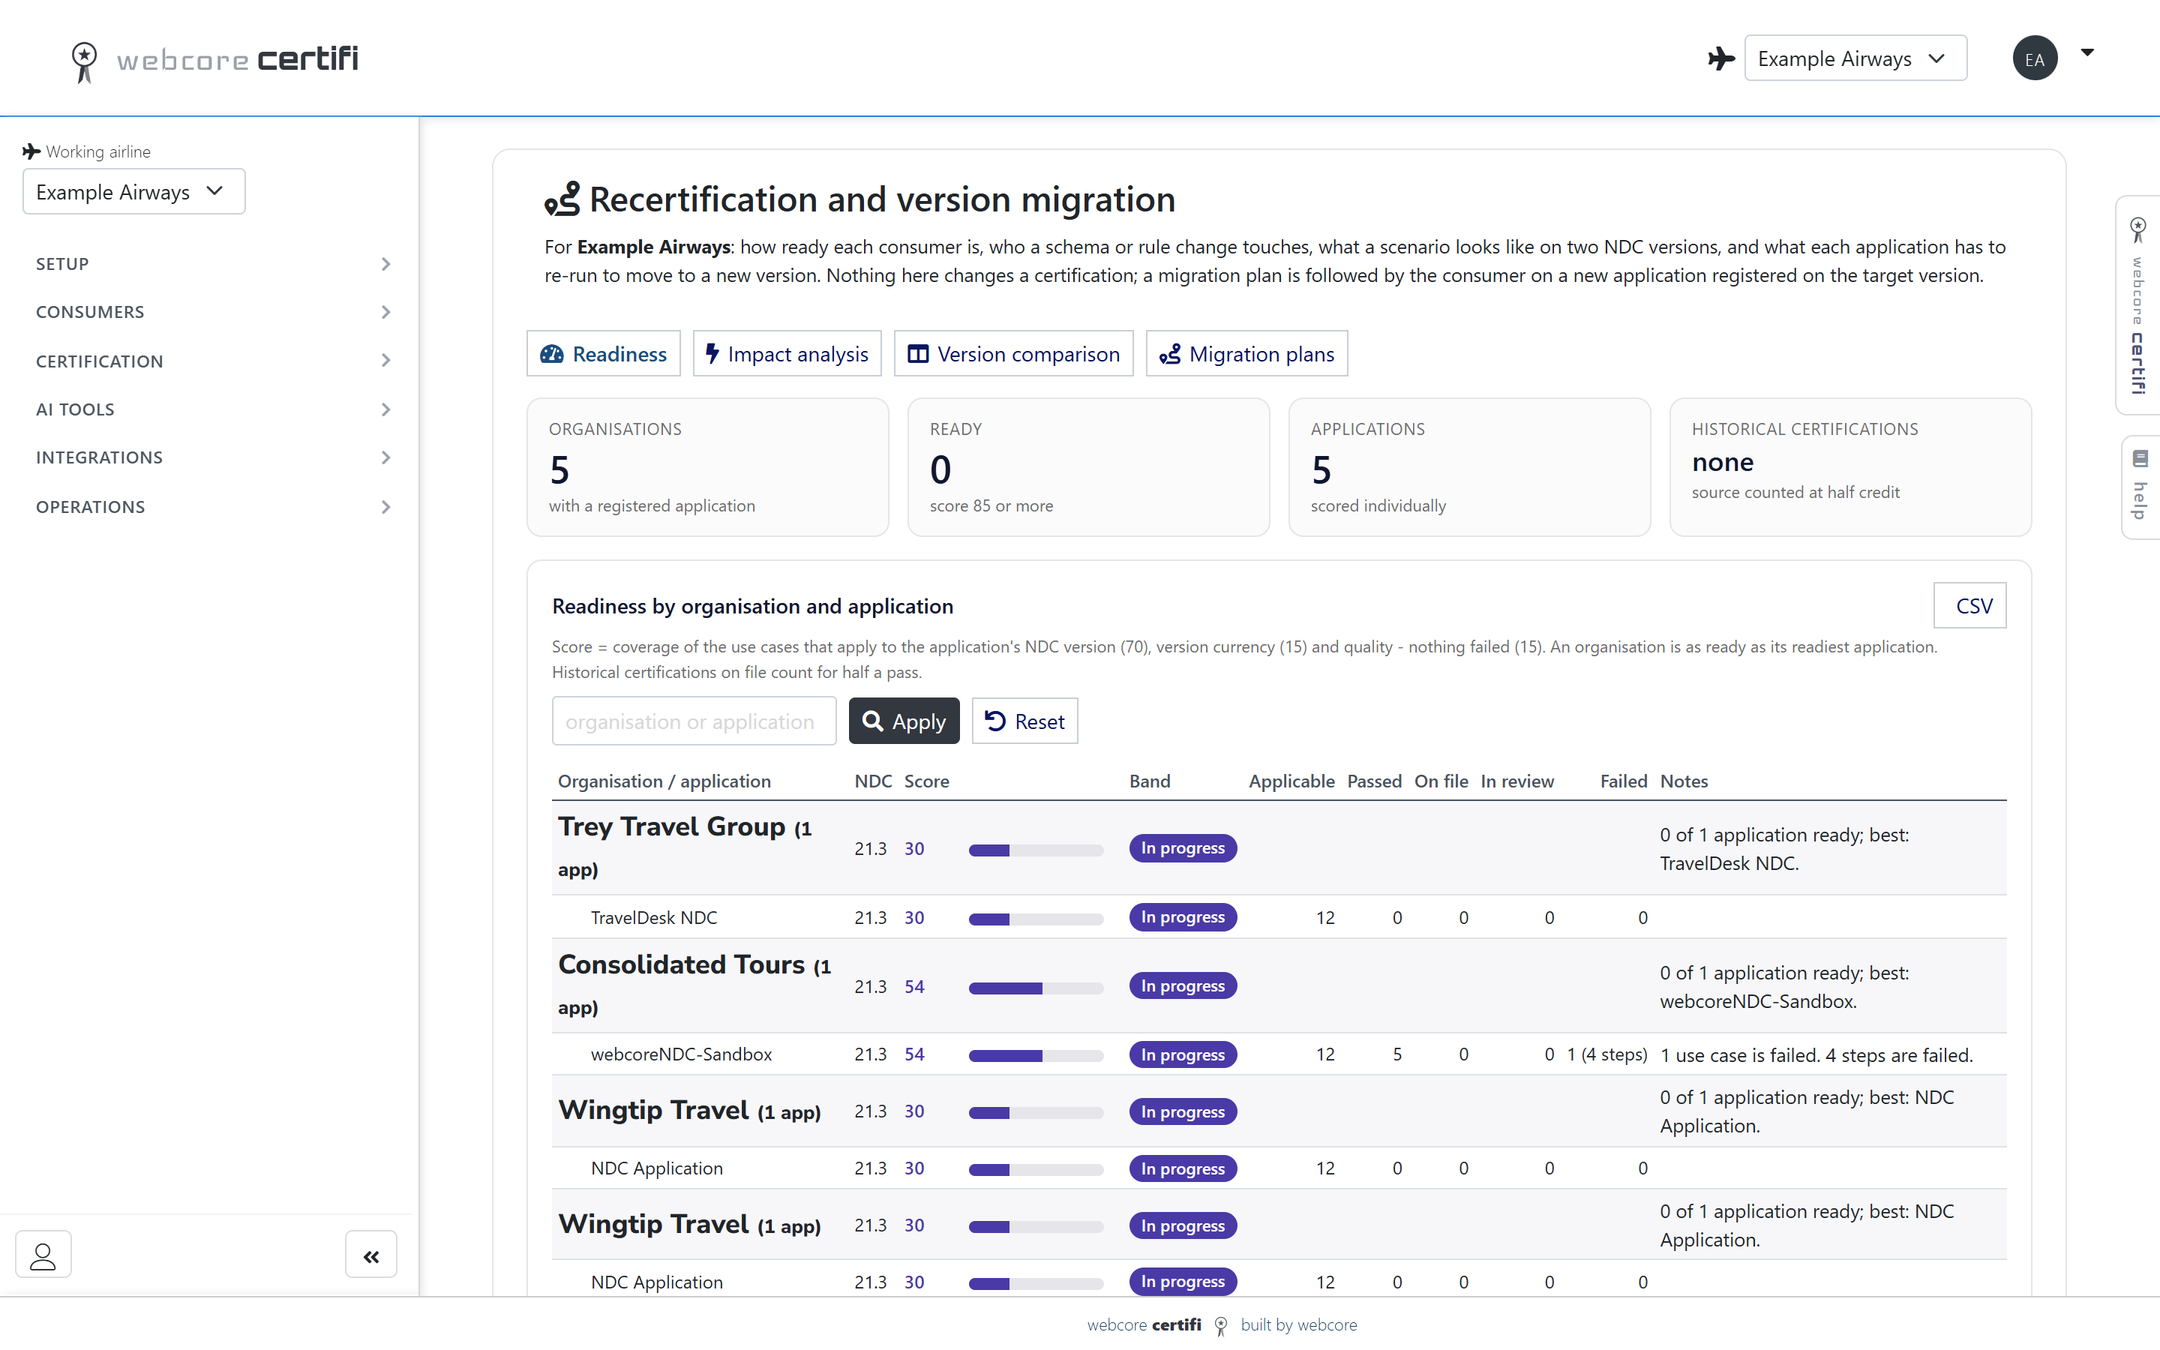This screenshot has height=1350, width=2160.
Task: Open the Working airline dropdown in the sidebar
Action: [134, 191]
